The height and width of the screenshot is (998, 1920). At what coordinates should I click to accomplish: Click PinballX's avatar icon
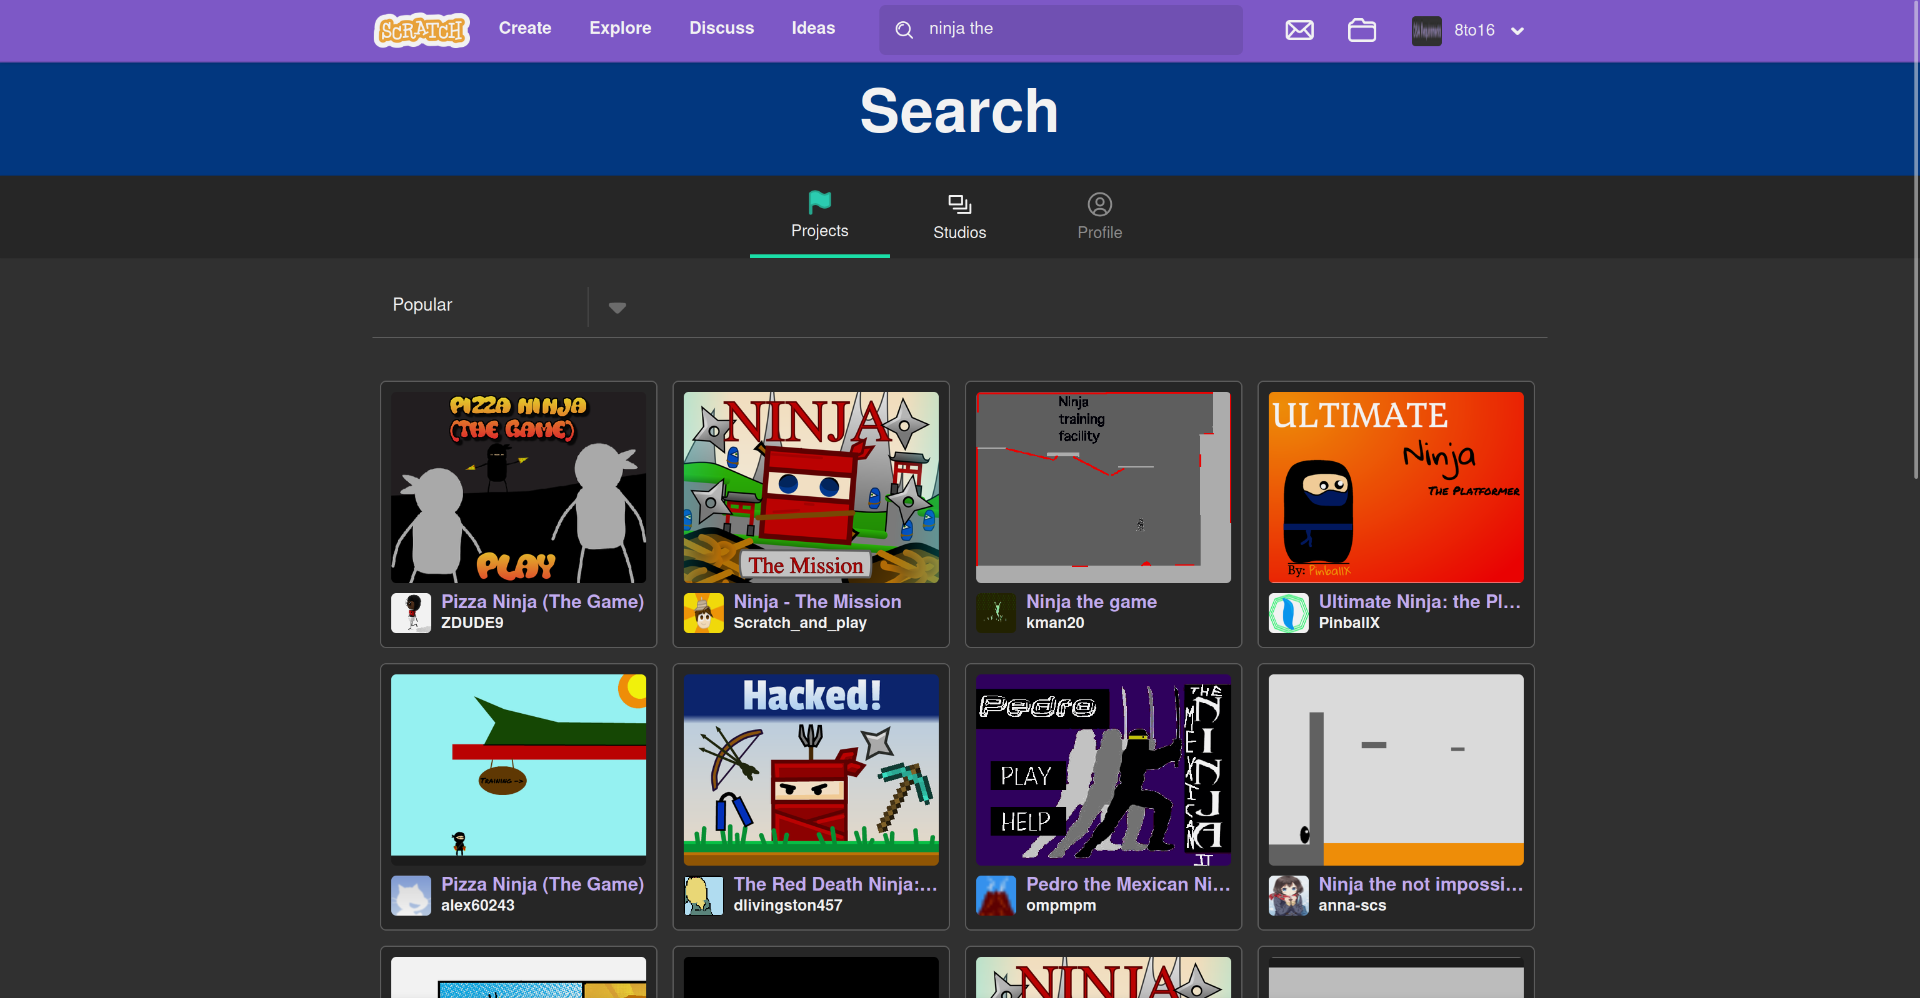pos(1288,612)
